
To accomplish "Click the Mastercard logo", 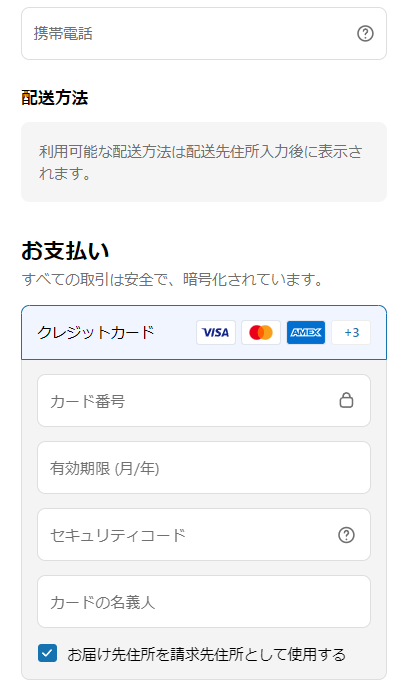I will point(261,332).
